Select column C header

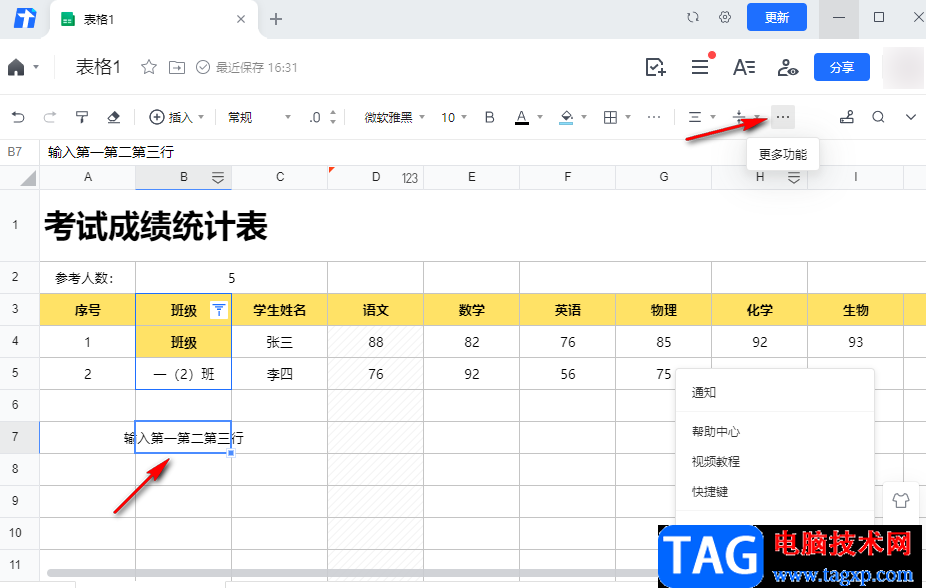click(x=280, y=178)
